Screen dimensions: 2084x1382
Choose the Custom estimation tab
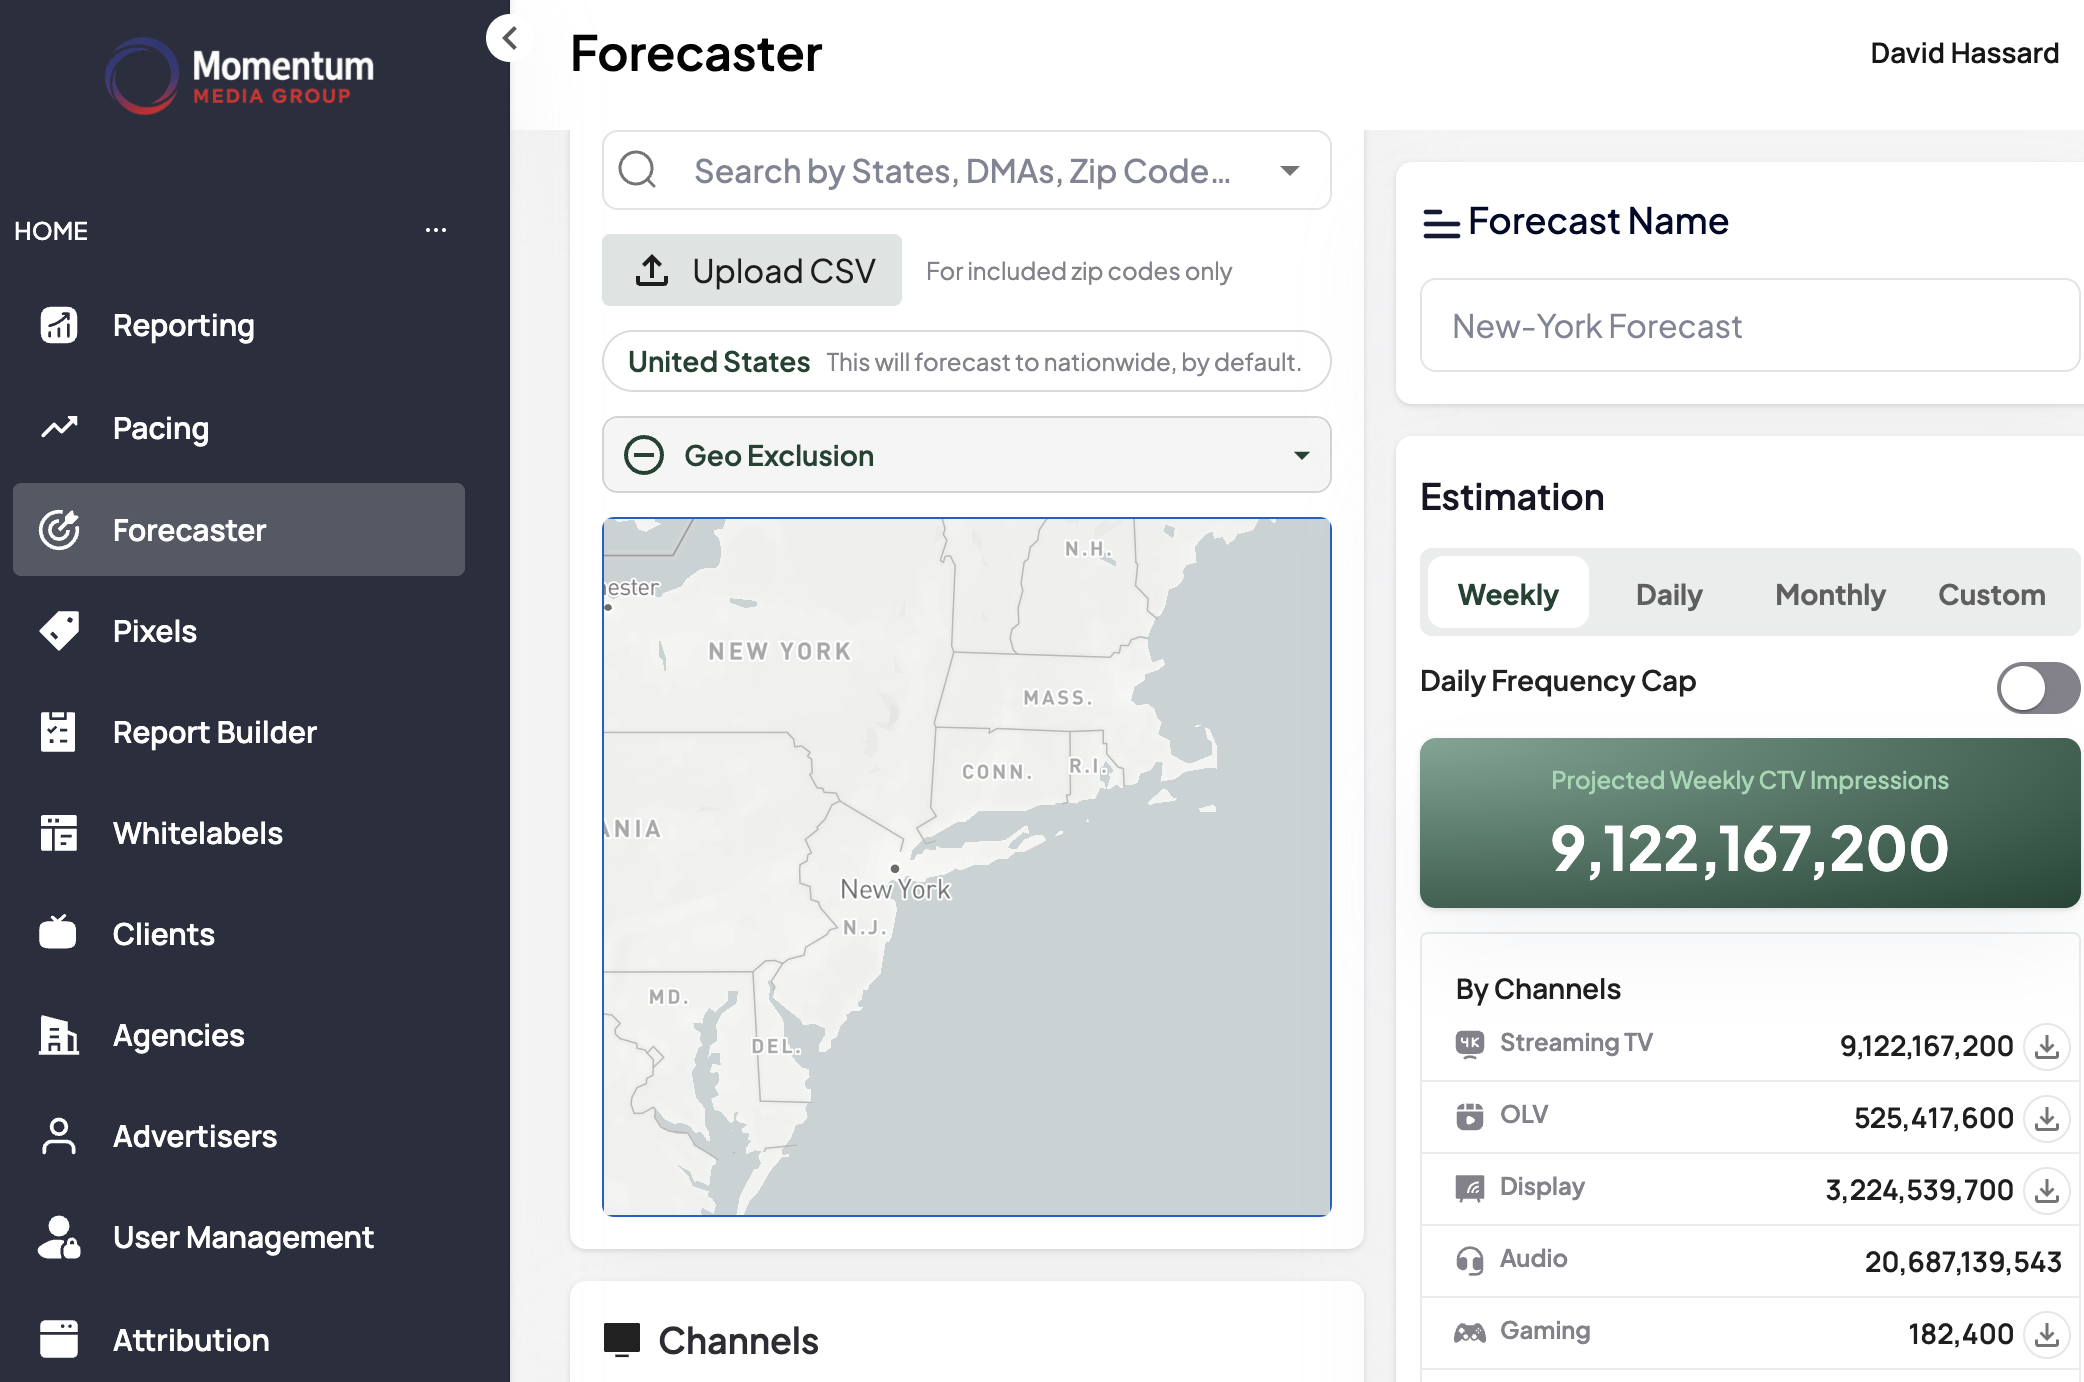coord(1991,595)
